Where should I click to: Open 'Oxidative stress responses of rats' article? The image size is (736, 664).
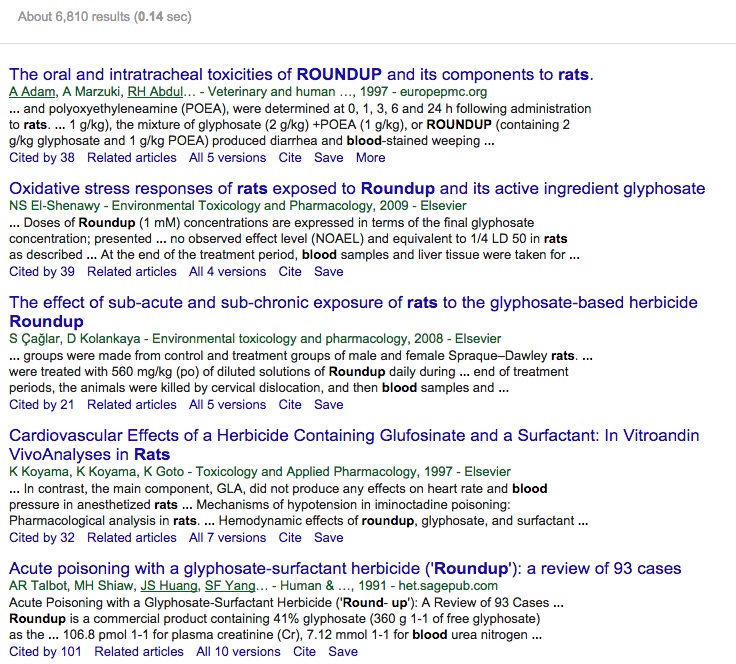tap(357, 188)
